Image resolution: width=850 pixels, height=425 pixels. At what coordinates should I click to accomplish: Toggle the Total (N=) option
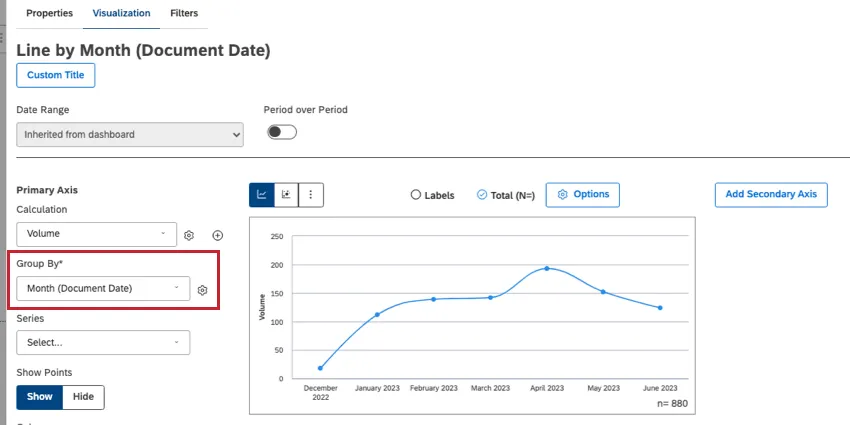(x=482, y=195)
